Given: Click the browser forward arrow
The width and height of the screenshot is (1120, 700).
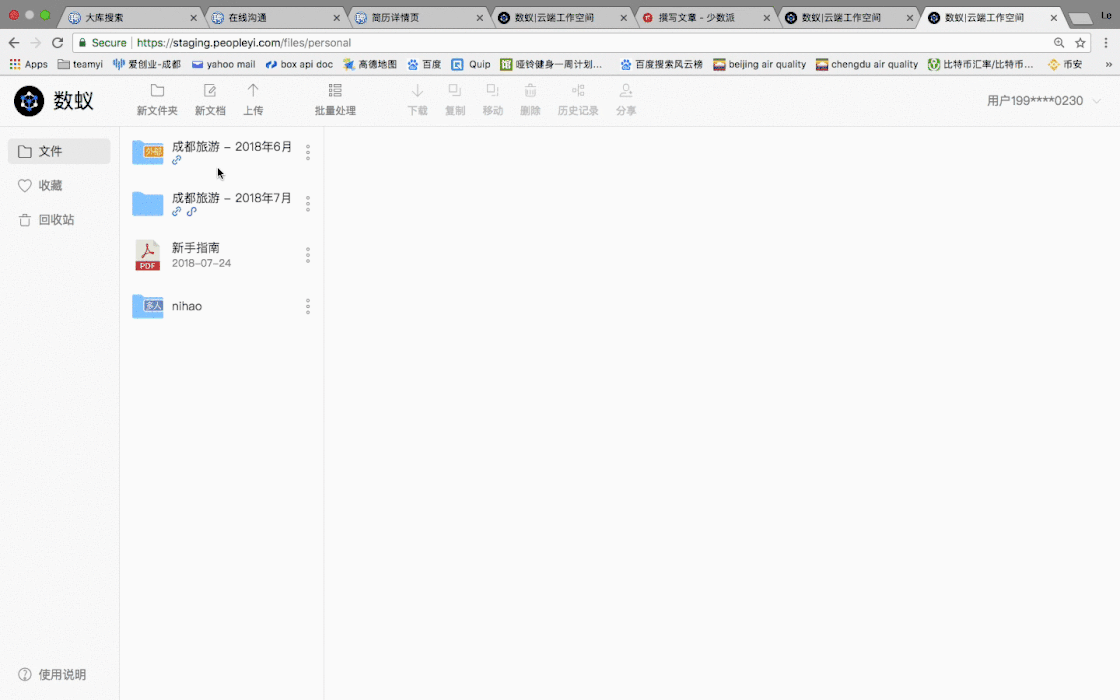Looking at the screenshot, I should tap(36, 43).
